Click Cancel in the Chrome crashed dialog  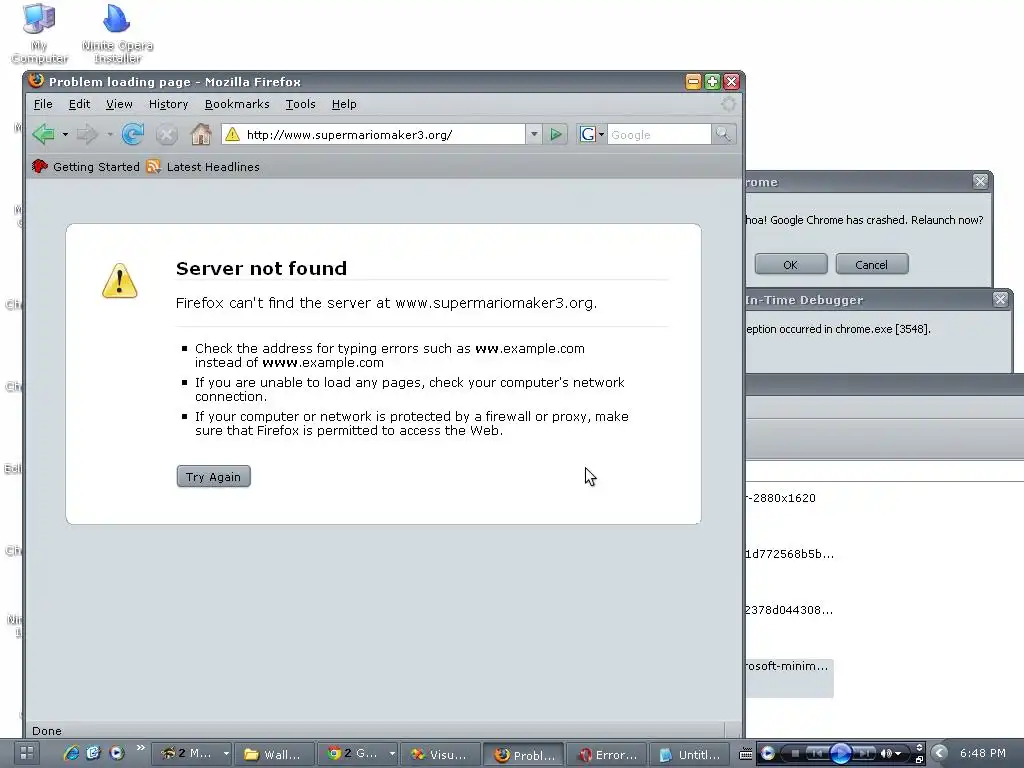872,264
